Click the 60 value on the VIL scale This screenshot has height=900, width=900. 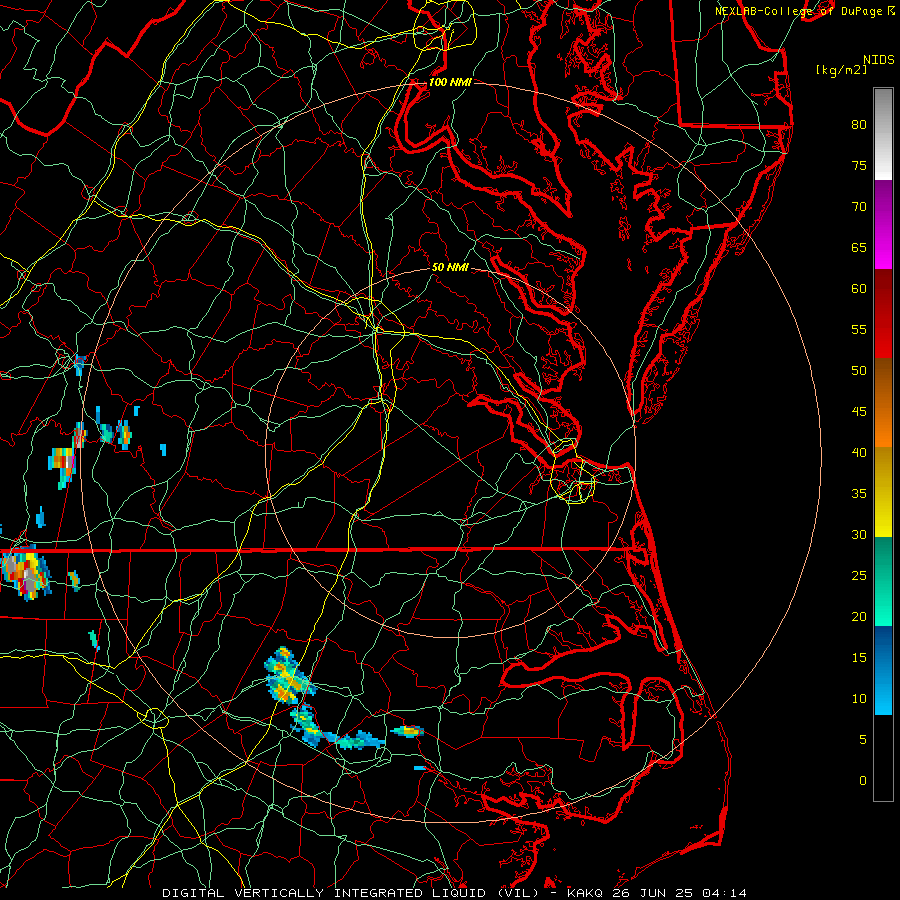point(859,289)
